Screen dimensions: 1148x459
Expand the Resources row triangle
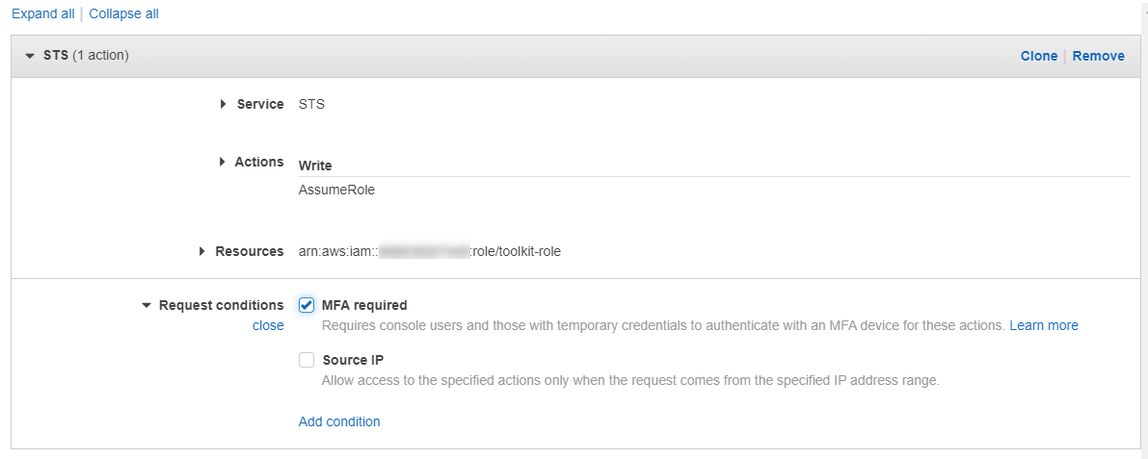pos(203,251)
